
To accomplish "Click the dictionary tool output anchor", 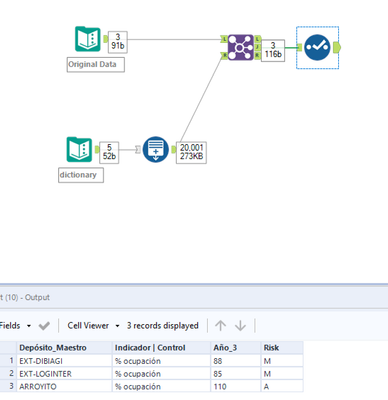I will coord(97,149).
